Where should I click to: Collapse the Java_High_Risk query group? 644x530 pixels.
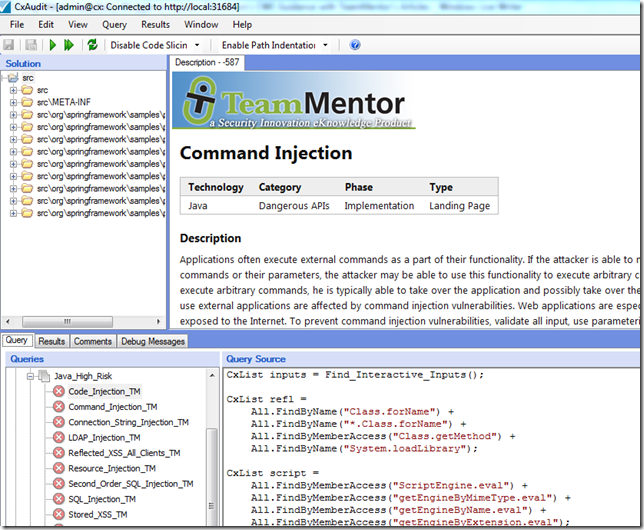(x=30, y=376)
